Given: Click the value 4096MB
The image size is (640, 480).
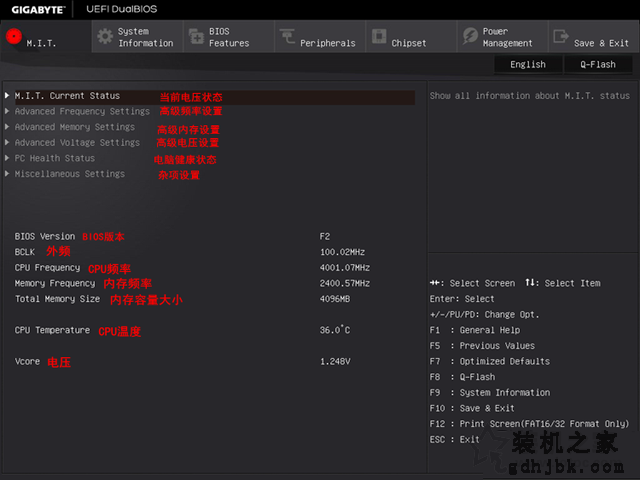Looking at the screenshot, I should pyautogui.click(x=335, y=299).
